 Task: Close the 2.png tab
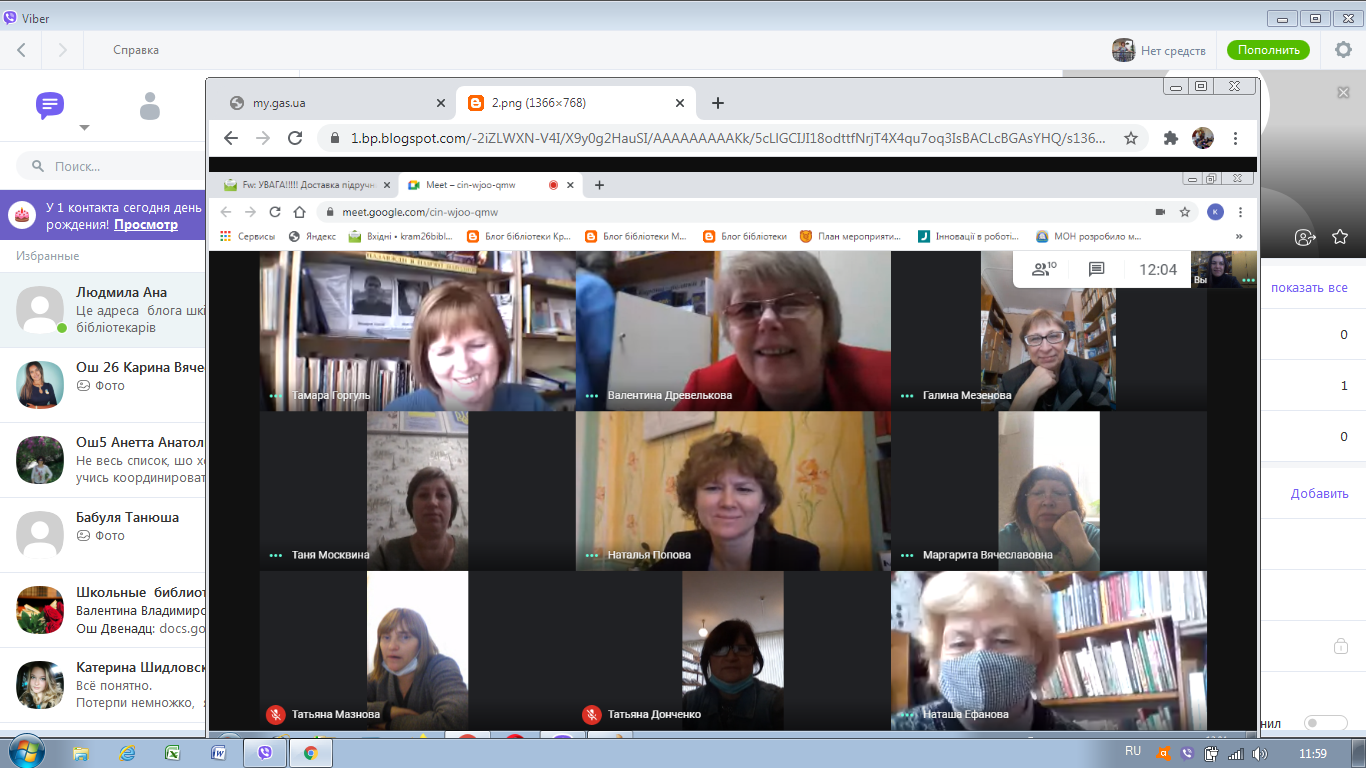[680, 103]
